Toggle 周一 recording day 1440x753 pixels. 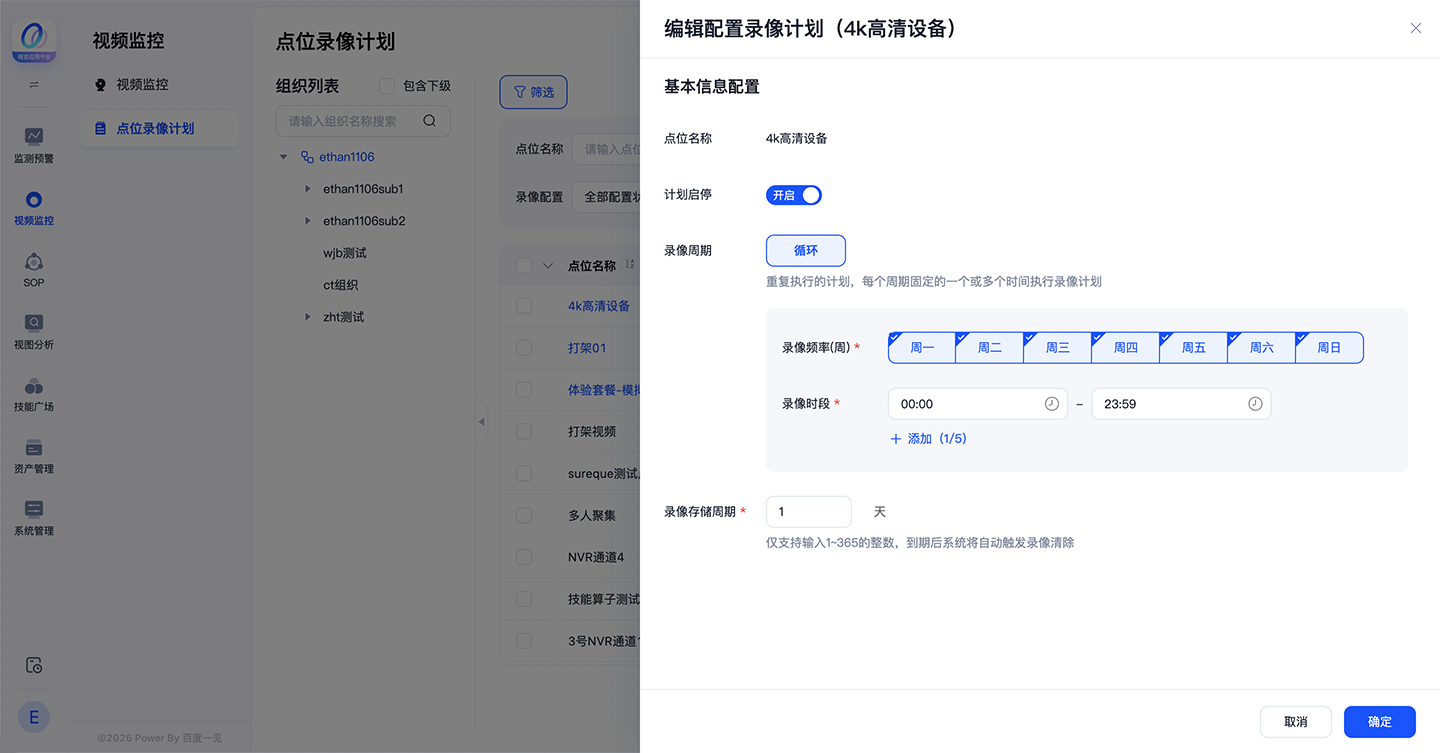click(922, 347)
